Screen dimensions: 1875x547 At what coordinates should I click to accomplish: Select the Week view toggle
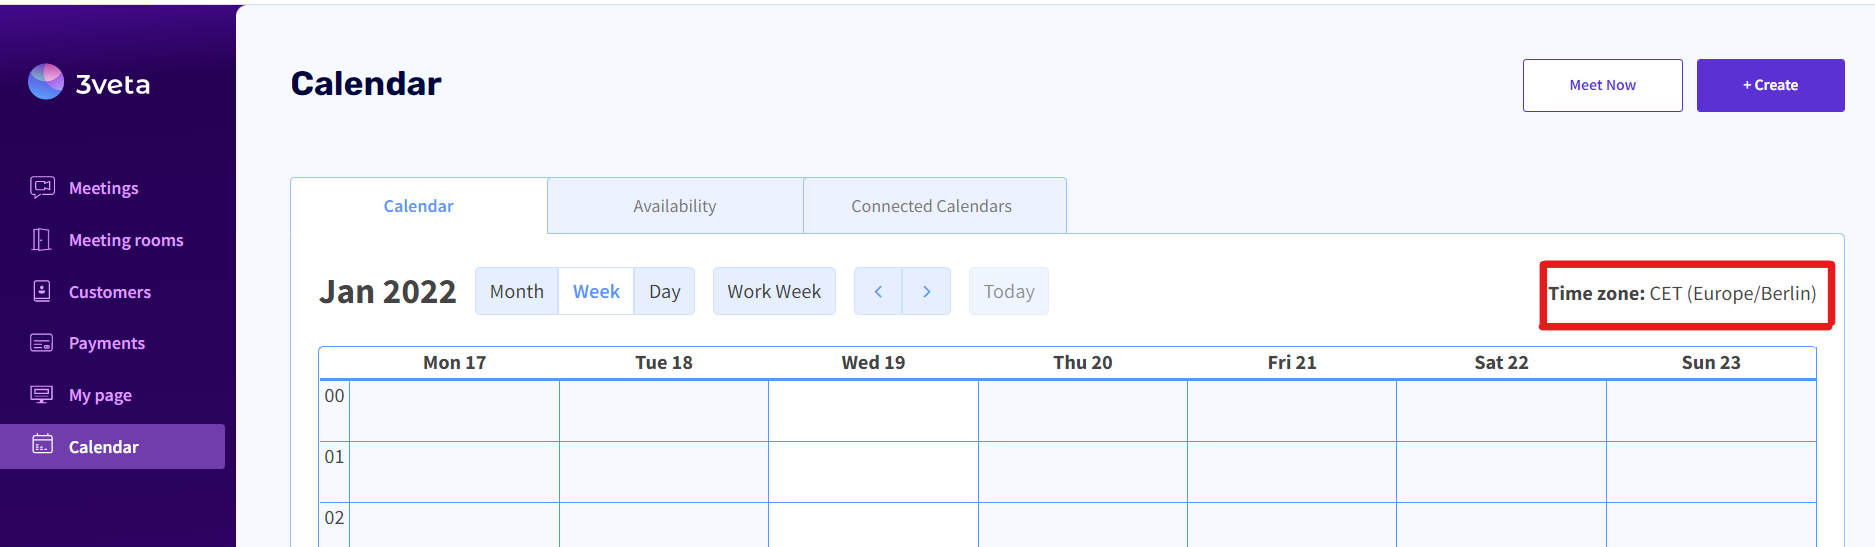pyautogui.click(x=596, y=291)
